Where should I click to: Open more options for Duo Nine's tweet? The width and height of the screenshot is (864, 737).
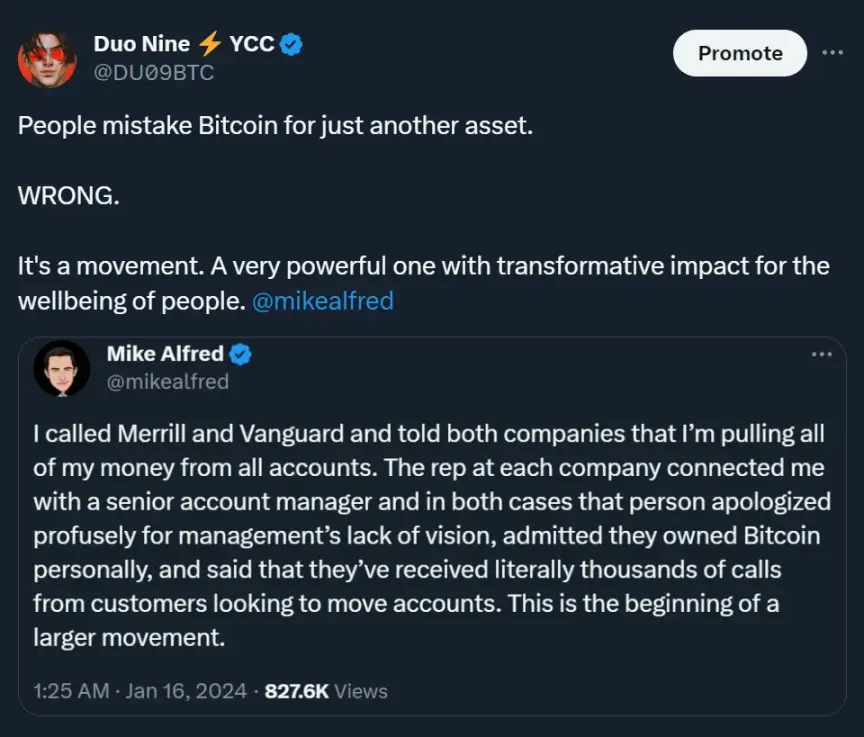point(832,53)
